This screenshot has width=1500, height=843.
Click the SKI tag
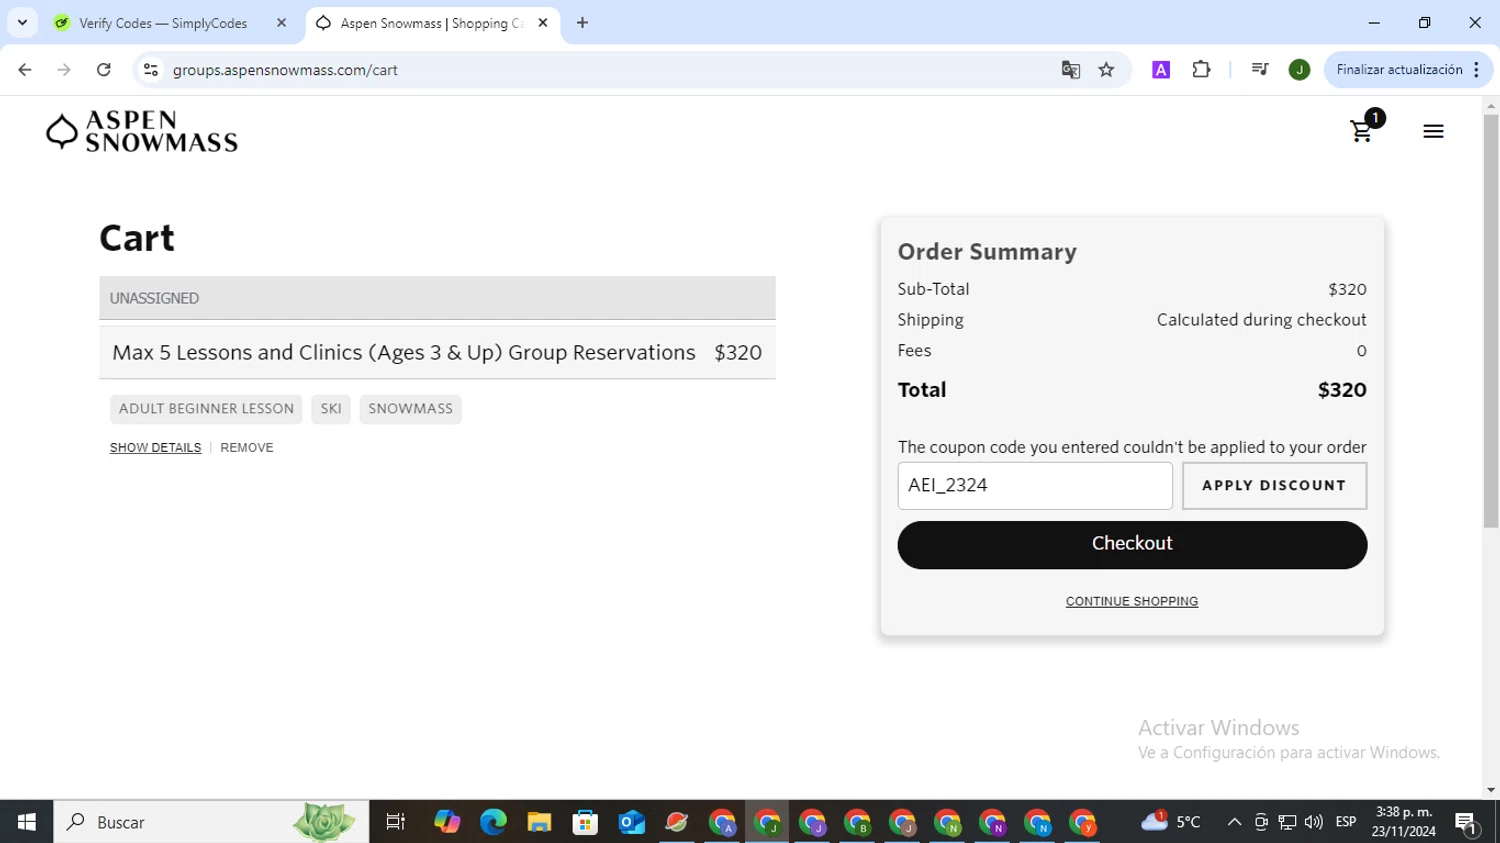click(x=331, y=409)
